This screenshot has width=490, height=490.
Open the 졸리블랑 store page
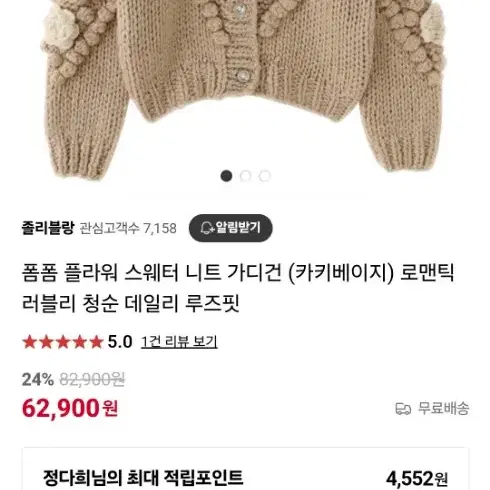tap(48, 228)
